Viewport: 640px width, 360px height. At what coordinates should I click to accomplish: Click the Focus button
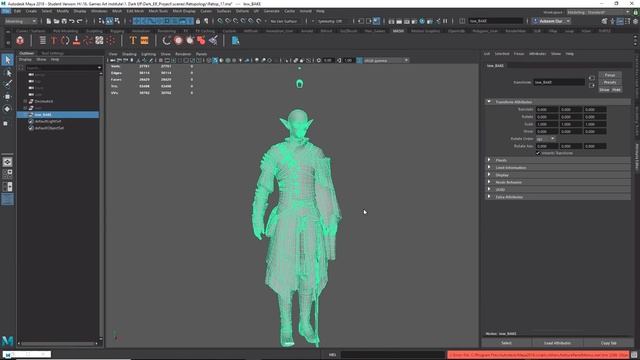[x=610, y=75]
